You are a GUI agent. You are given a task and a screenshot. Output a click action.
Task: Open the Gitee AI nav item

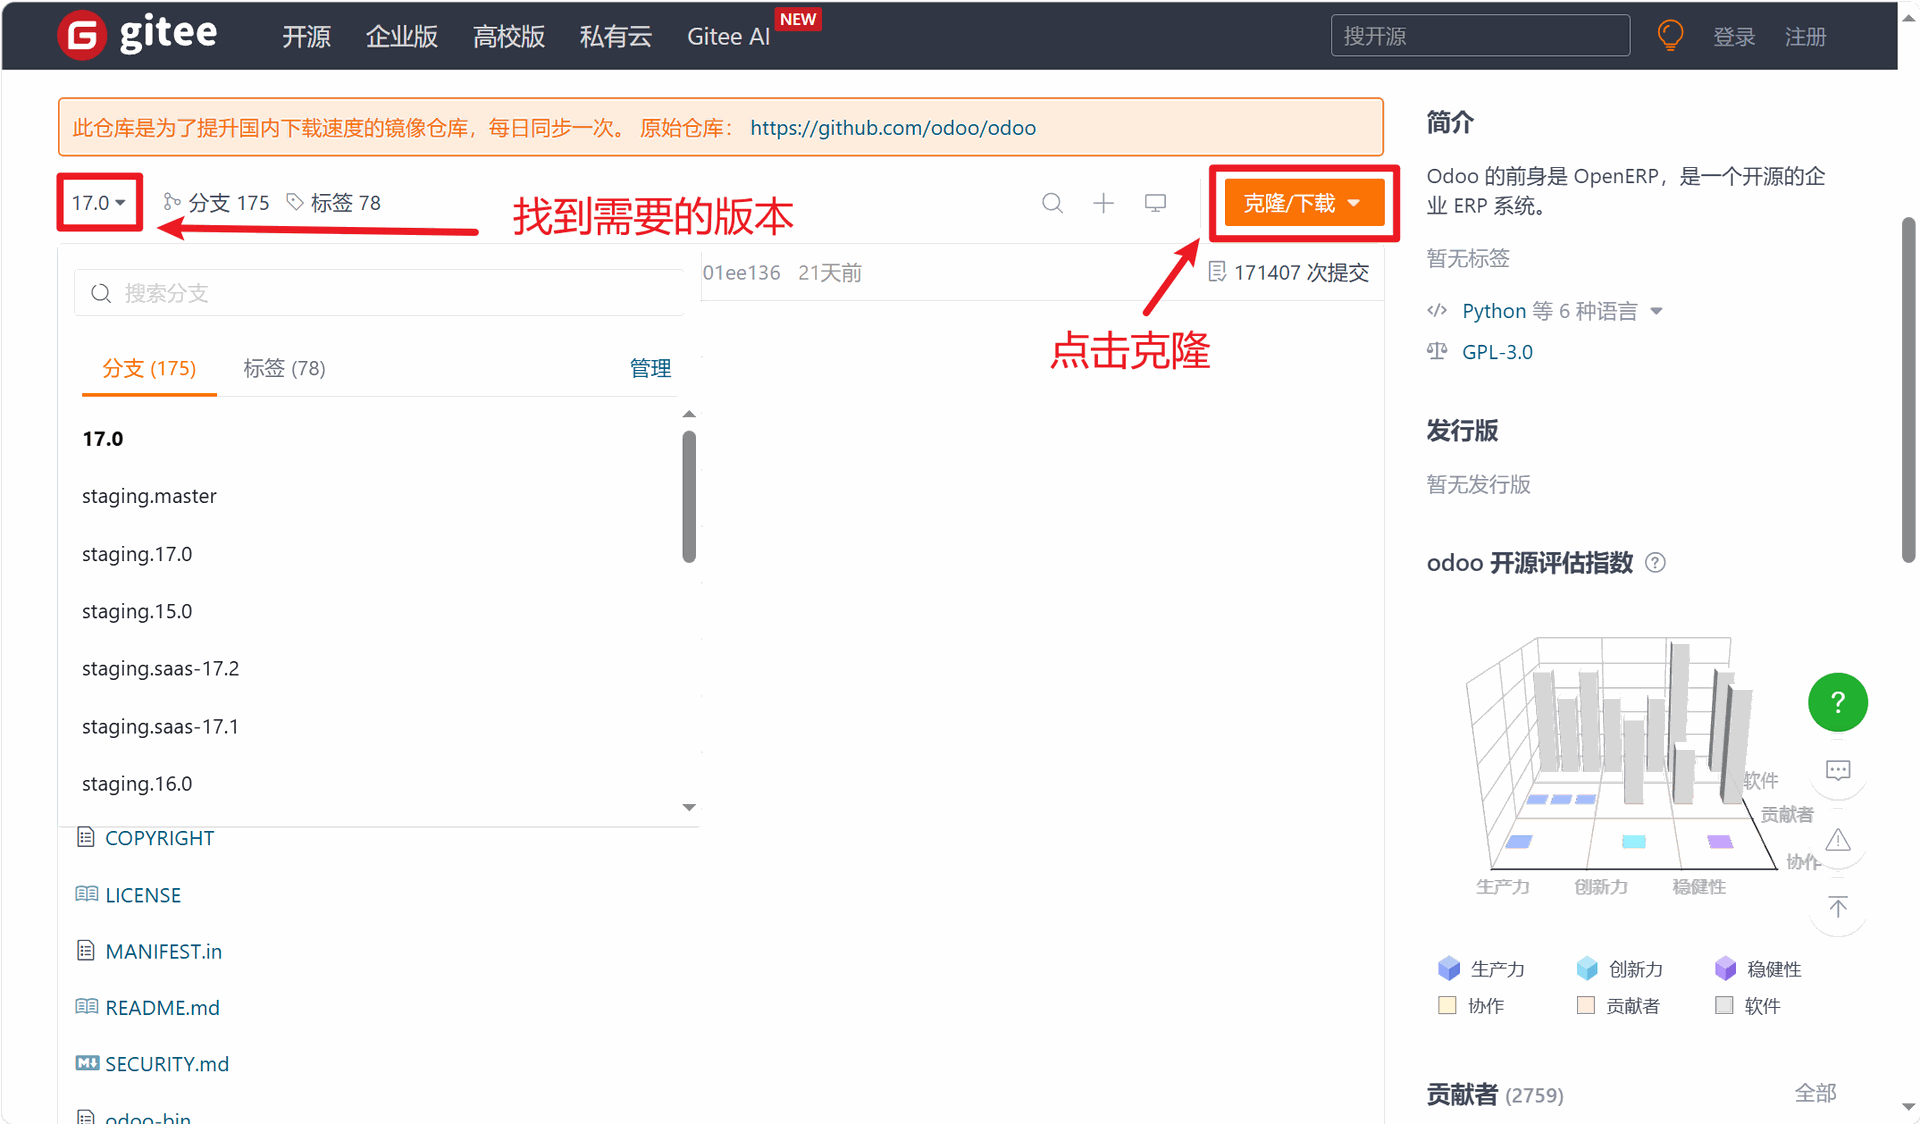728,36
